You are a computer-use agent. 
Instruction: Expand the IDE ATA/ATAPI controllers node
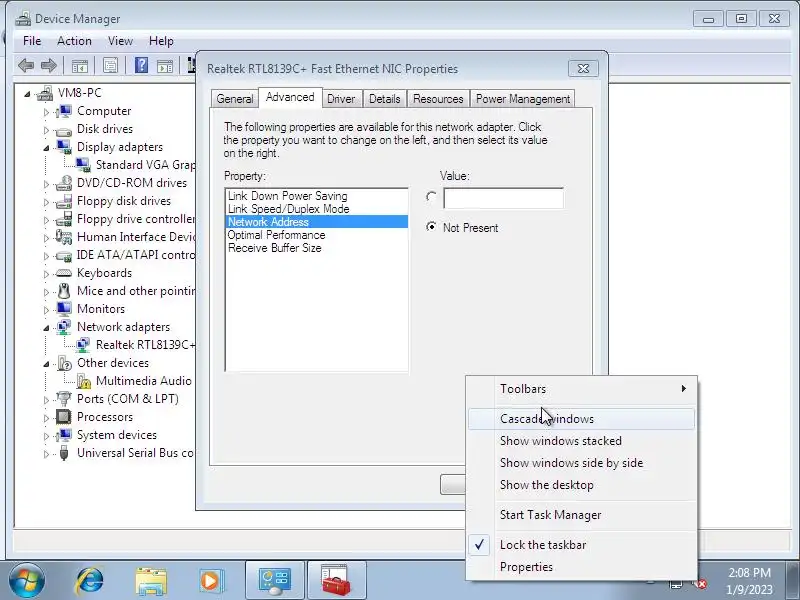[46, 256]
